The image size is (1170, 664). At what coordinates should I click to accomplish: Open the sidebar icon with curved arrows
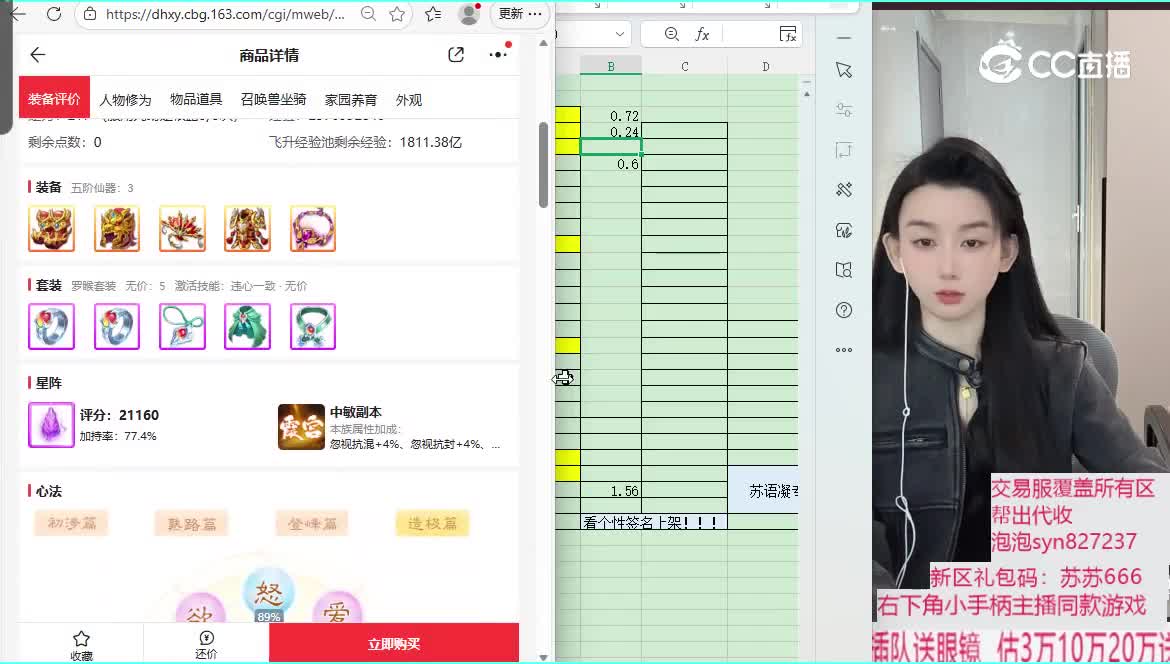844,230
